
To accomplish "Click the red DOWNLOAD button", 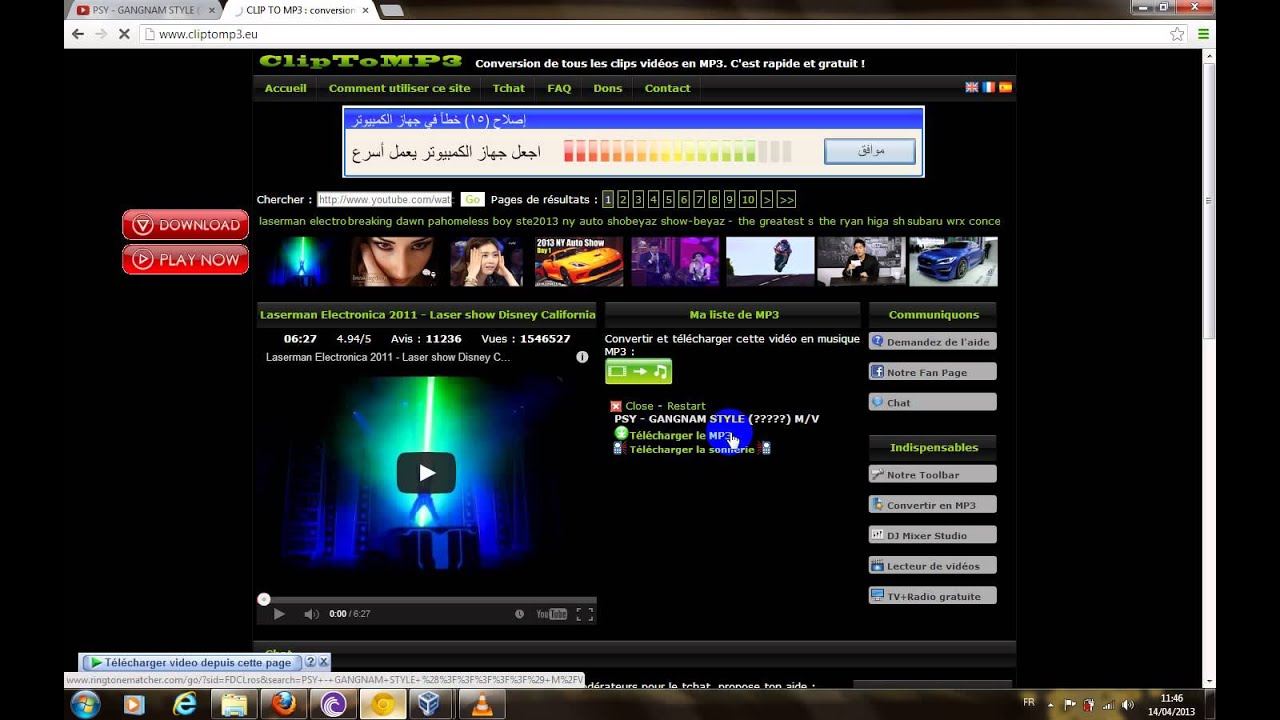I will tap(185, 225).
